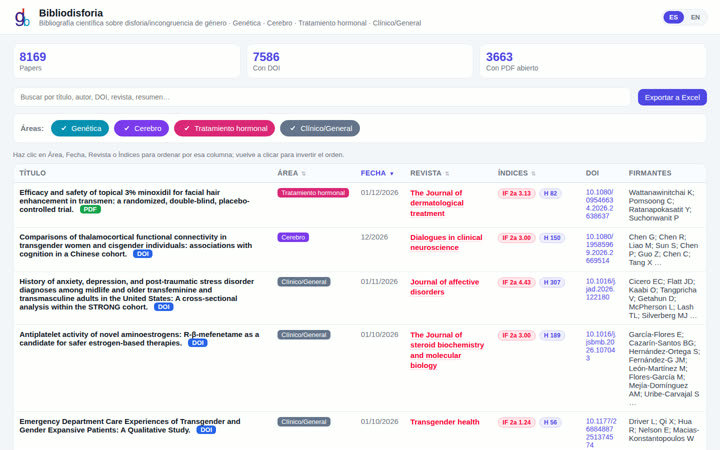Image resolution: width=720 pixels, height=450 pixels.
Task: Open DOI link starting 10.1177/26884887
Action: coord(601,433)
